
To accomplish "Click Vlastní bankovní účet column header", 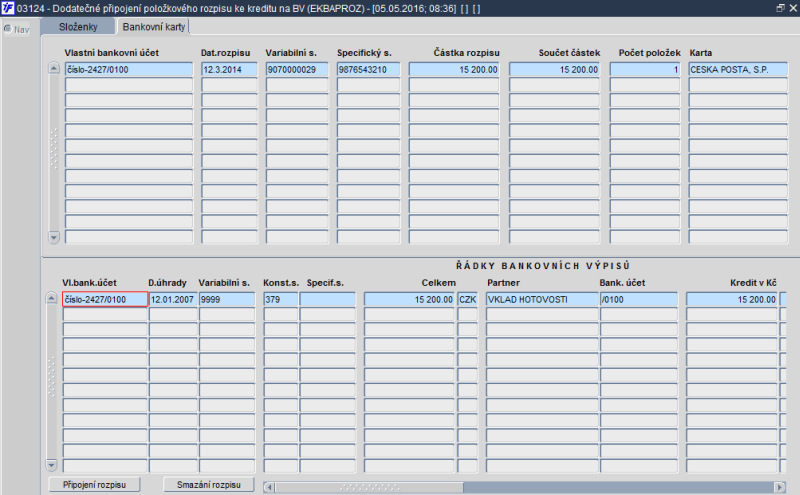I will 111,53.
